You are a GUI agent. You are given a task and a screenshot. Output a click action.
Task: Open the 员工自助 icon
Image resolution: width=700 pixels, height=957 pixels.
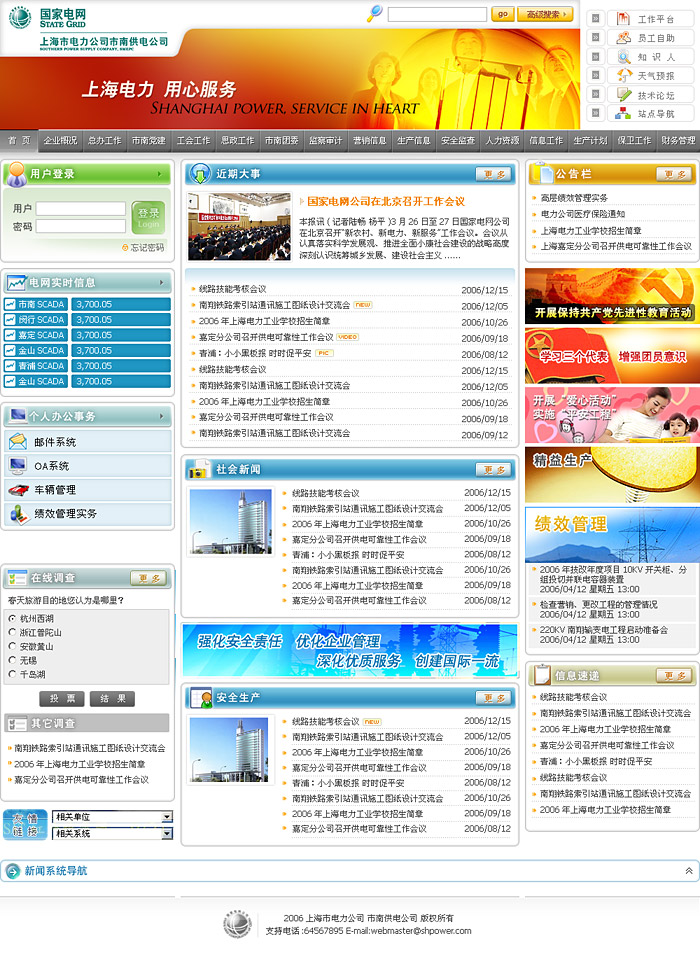[623, 38]
